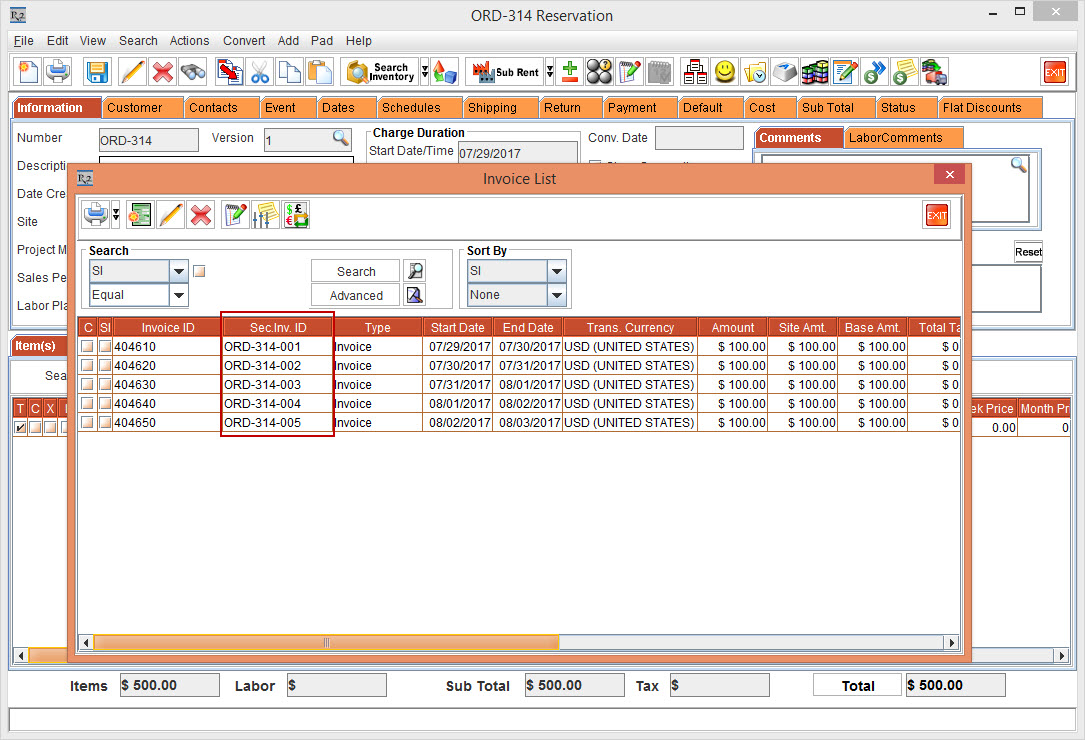Click the Reset button
Screen dimensions: 1085x740
click(1028, 252)
